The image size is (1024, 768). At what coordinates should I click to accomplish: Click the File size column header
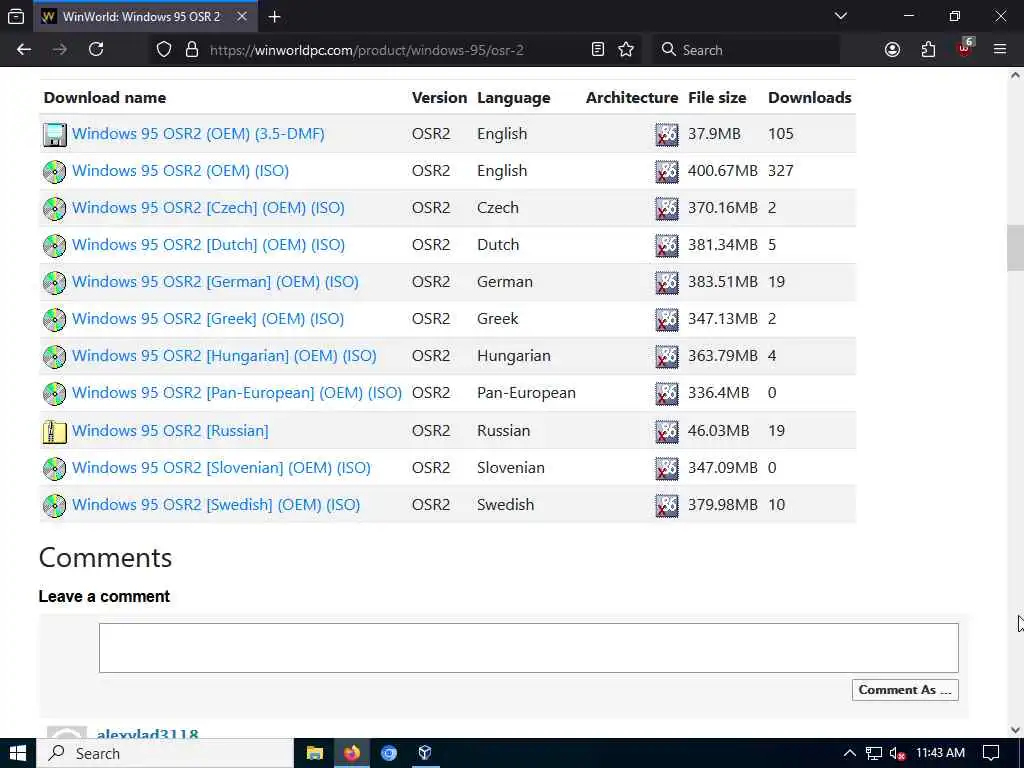tap(717, 98)
